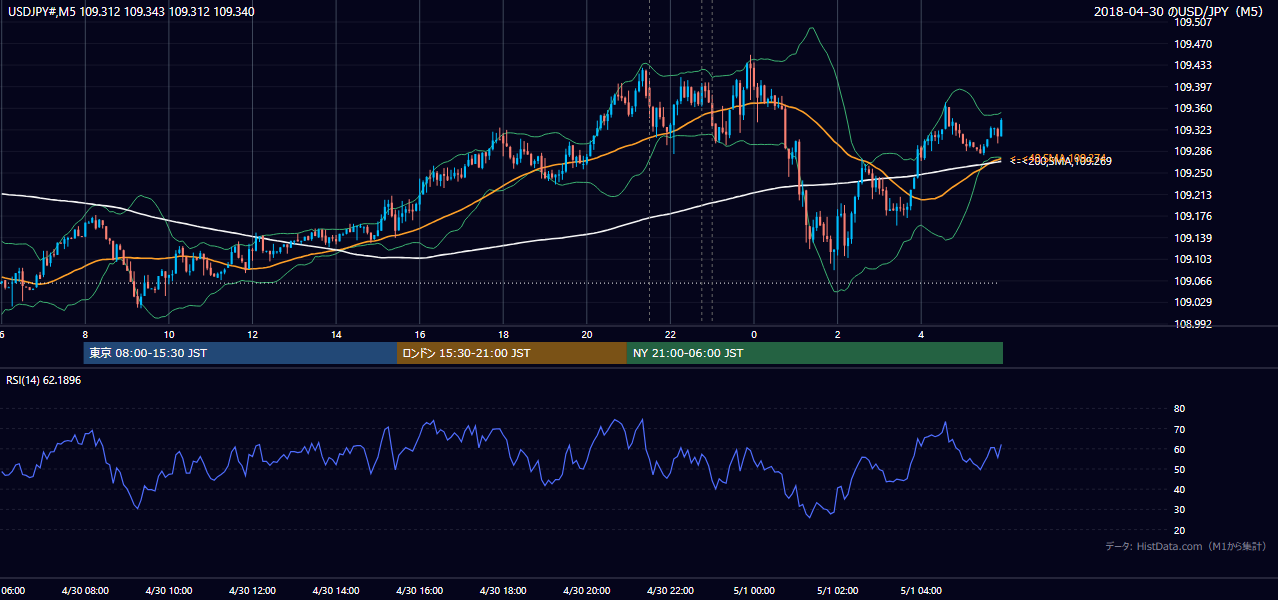This screenshot has height=600, width=1278.
Task: Click RSI scale value 20
Action: pyautogui.click(x=1180, y=530)
